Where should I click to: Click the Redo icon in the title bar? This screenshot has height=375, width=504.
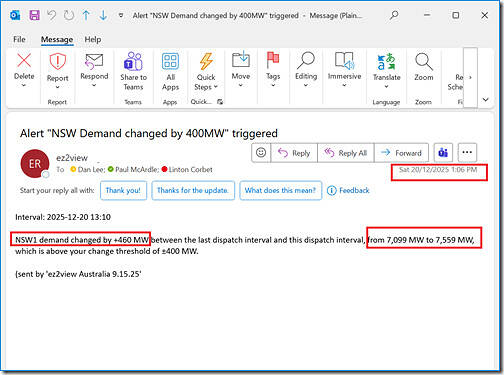69,15
